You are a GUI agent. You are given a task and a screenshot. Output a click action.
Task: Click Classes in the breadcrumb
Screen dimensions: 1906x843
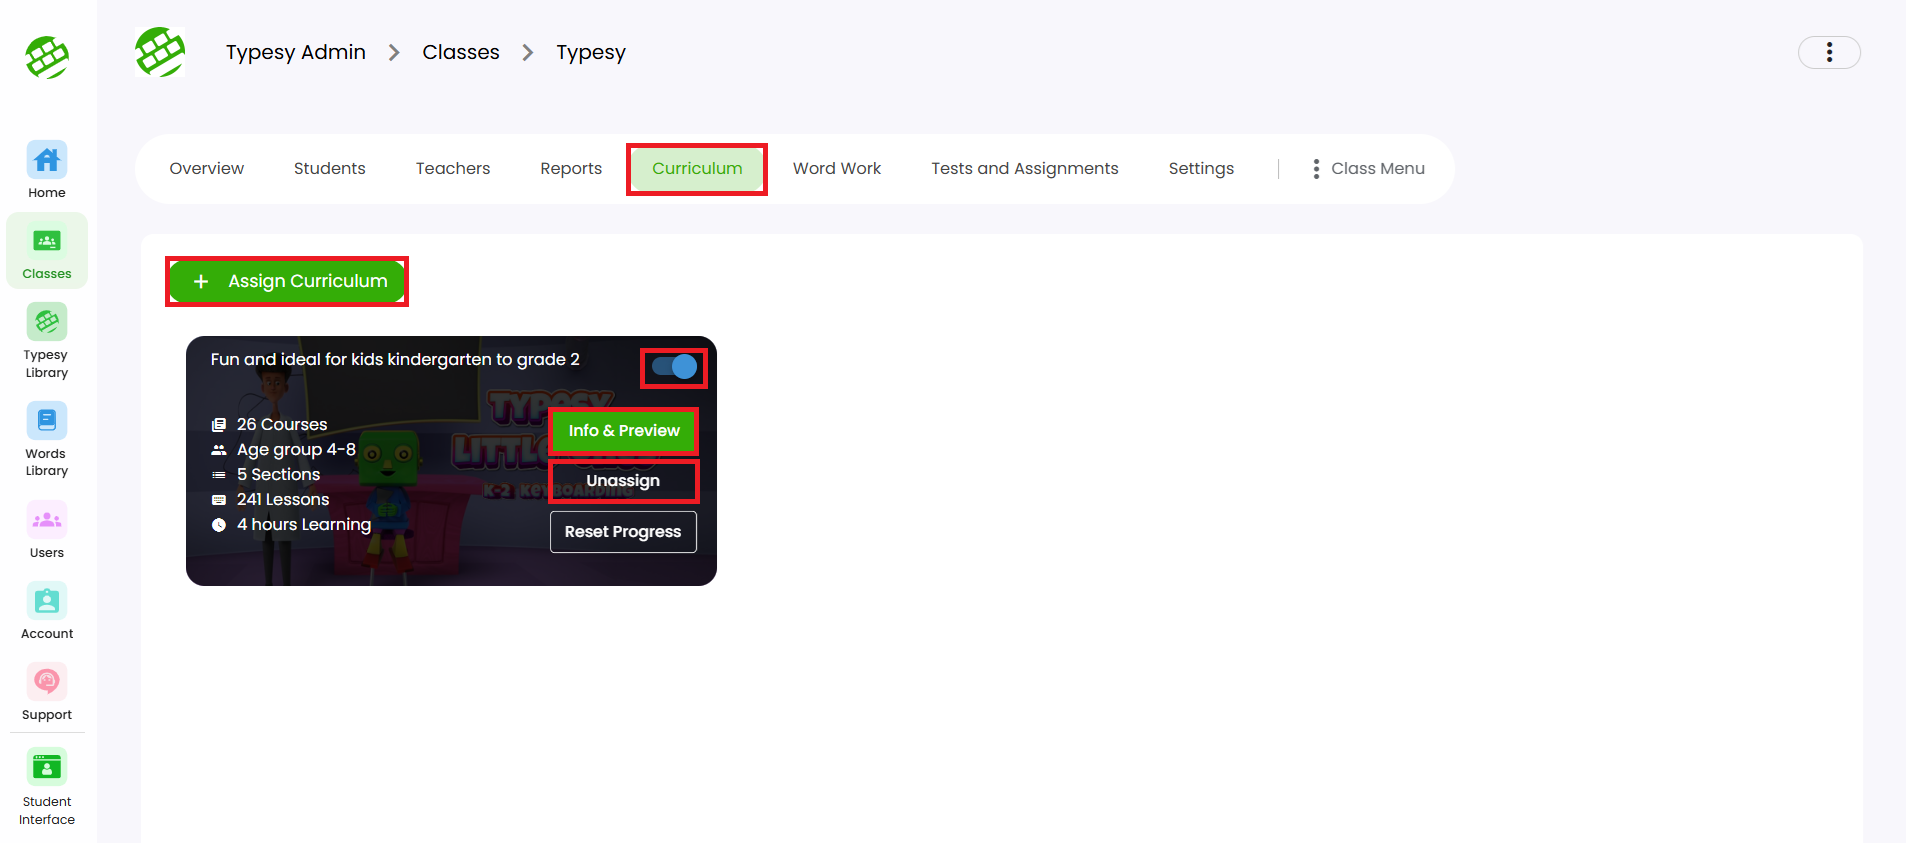pyautogui.click(x=460, y=52)
